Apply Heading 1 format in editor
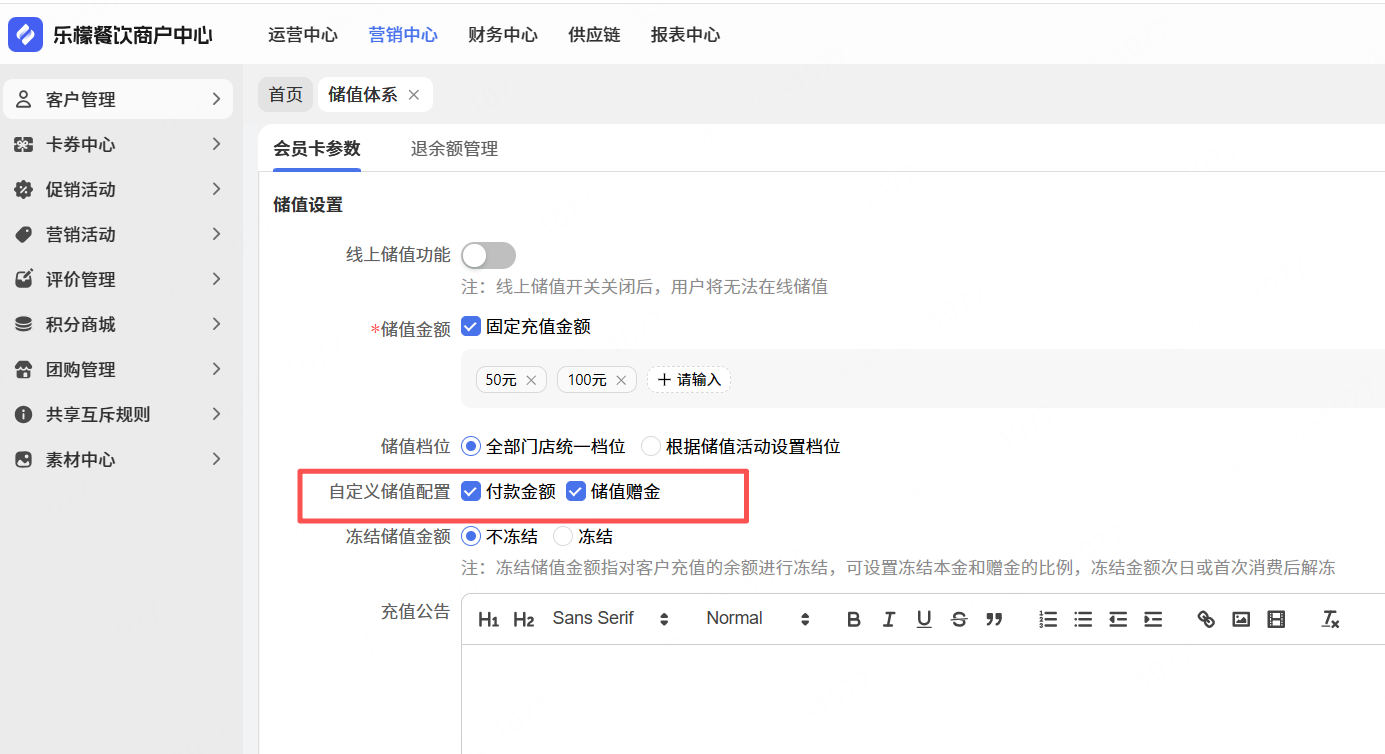 [488, 619]
